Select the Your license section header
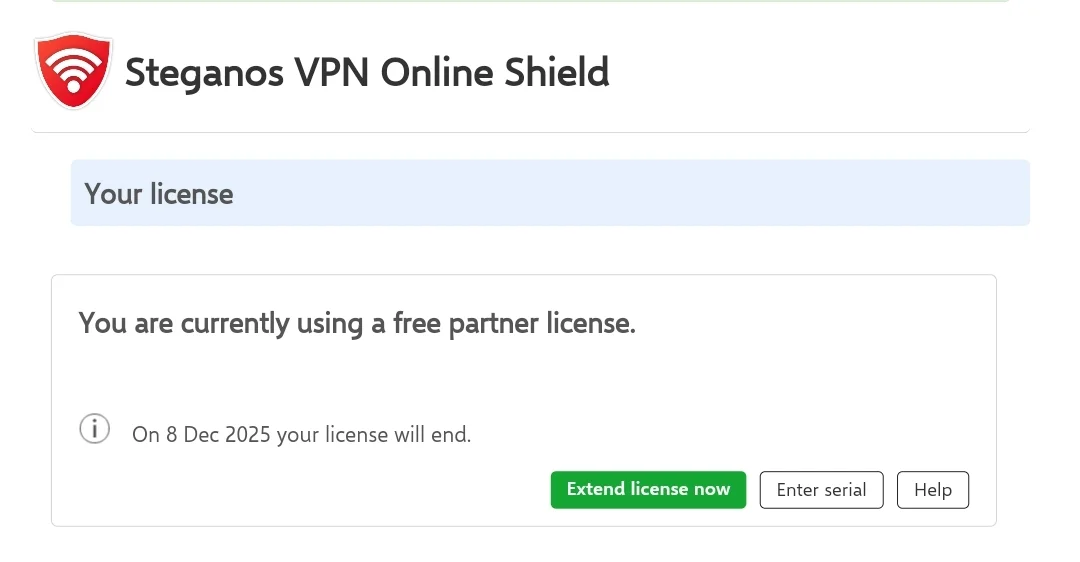 point(550,193)
